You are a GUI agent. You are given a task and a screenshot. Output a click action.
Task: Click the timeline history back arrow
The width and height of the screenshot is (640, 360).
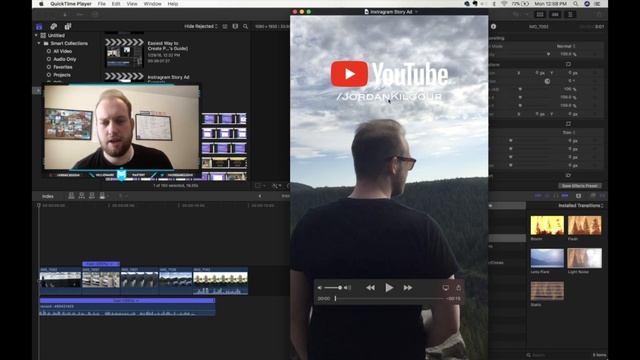[x=260, y=196]
